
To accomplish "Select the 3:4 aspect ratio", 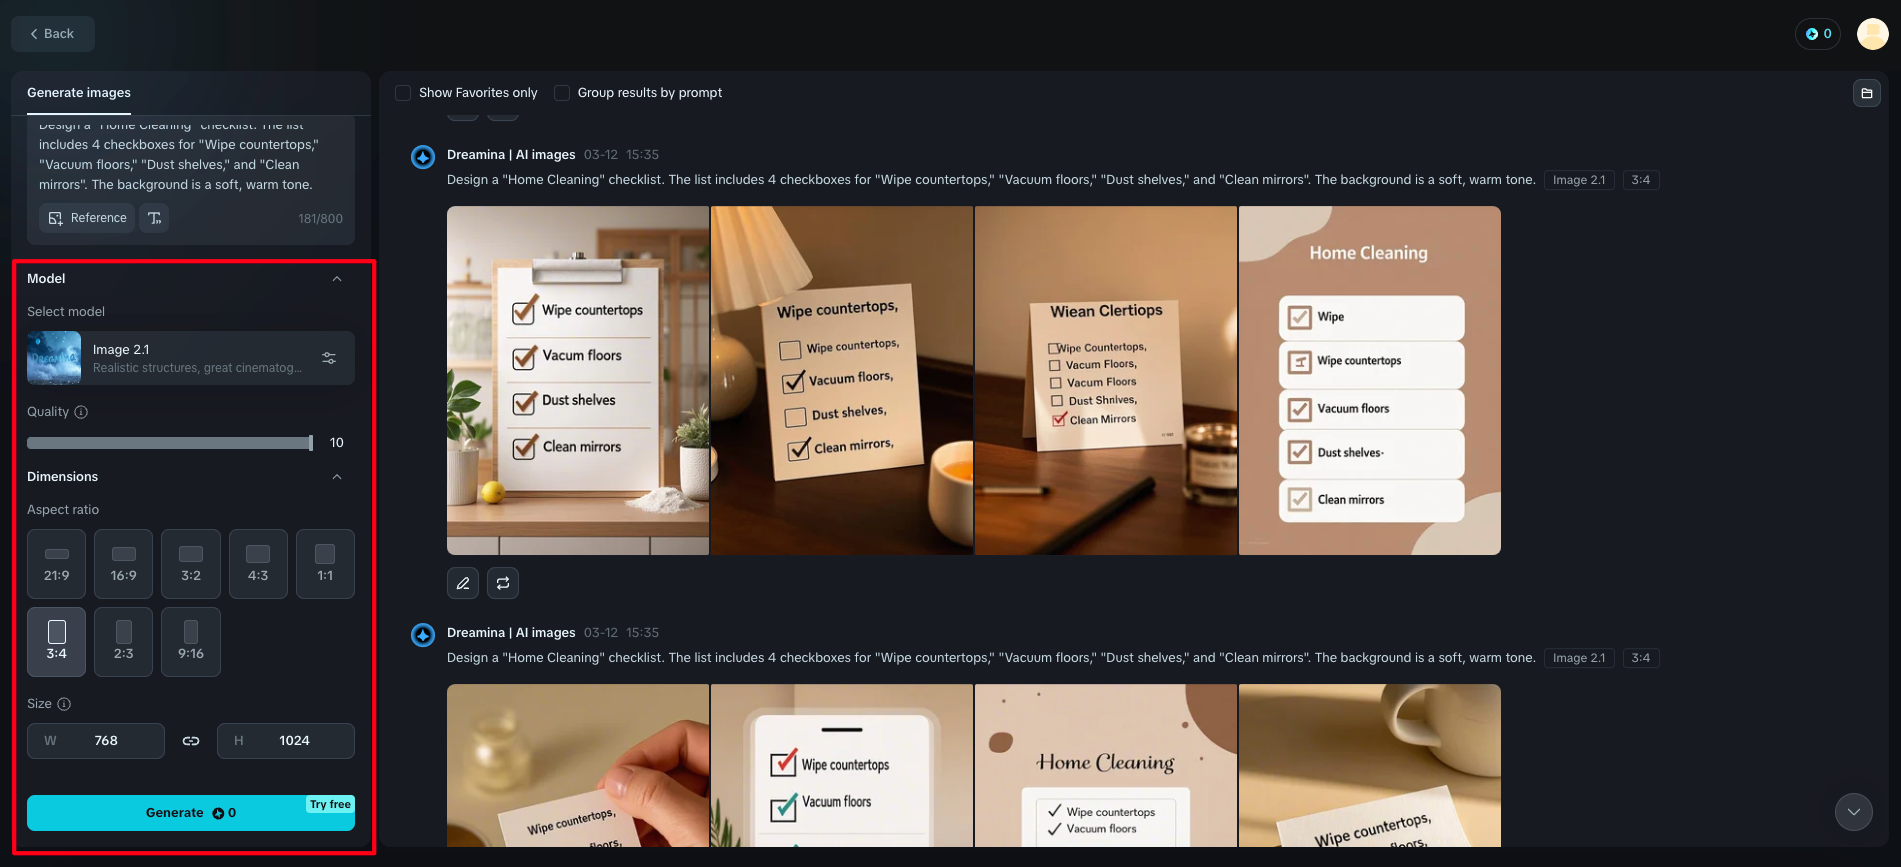I will click(57, 642).
